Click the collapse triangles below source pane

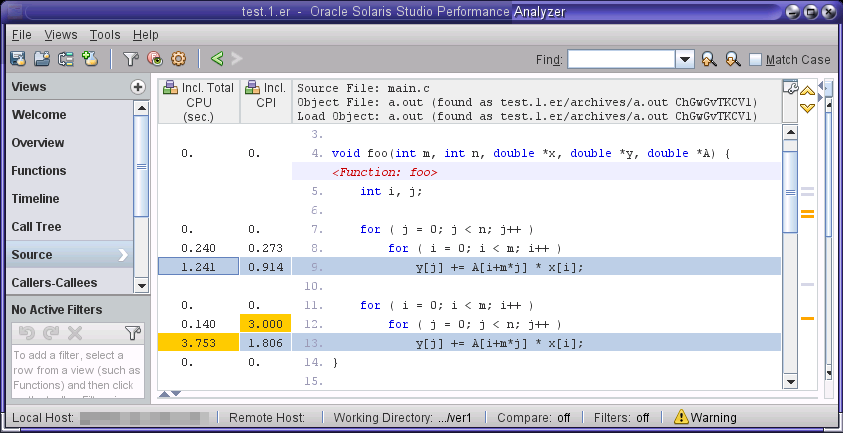coord(170,394)
